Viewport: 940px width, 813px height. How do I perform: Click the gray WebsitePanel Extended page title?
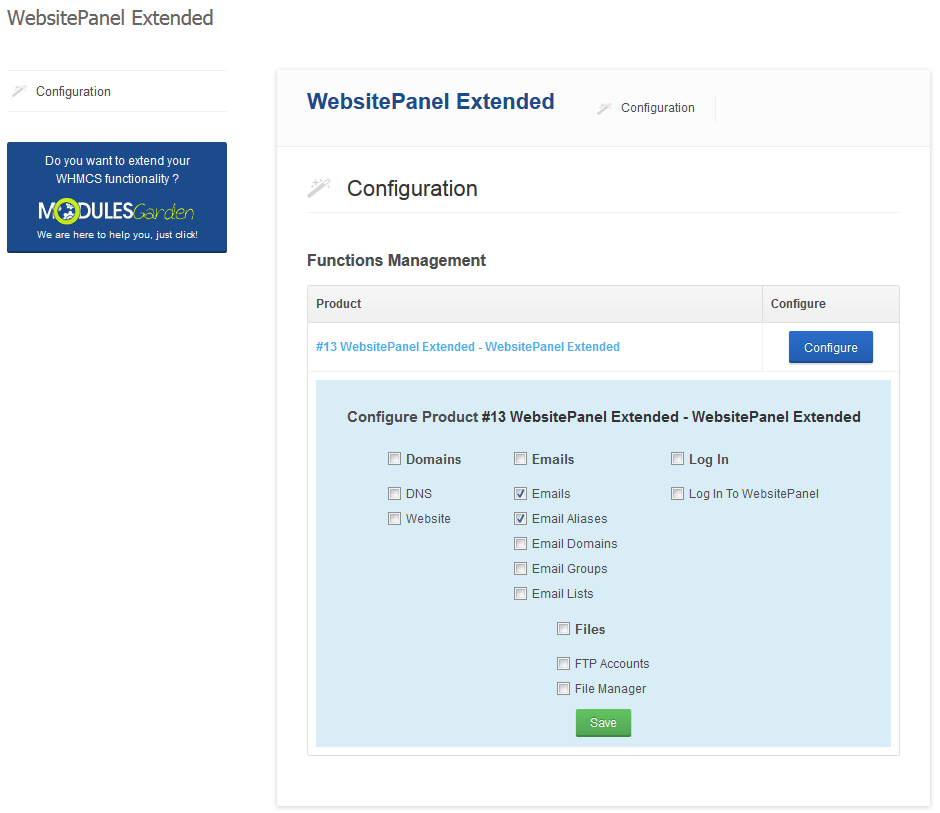tap(110, 18)
